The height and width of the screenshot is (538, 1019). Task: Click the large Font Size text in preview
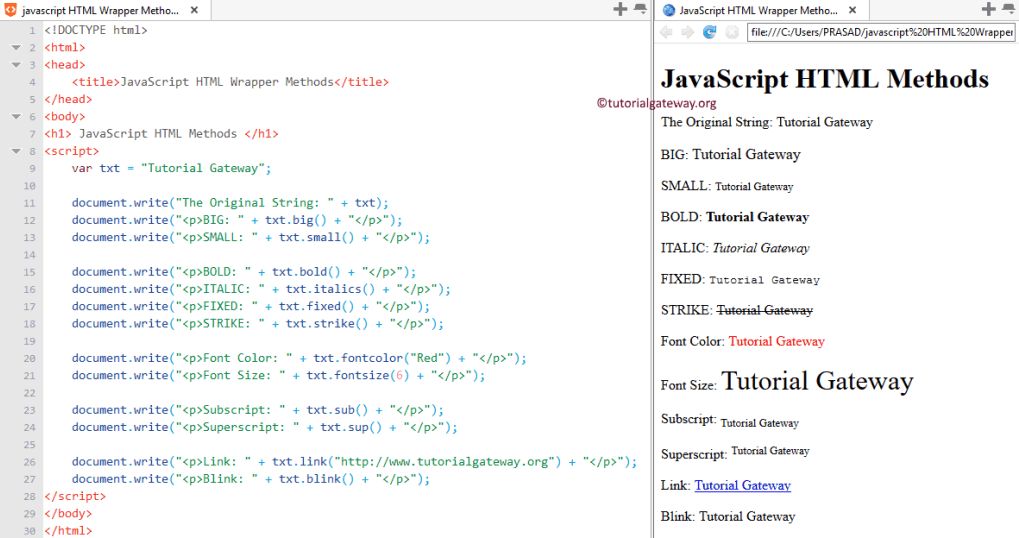click(x=817, y=381)
